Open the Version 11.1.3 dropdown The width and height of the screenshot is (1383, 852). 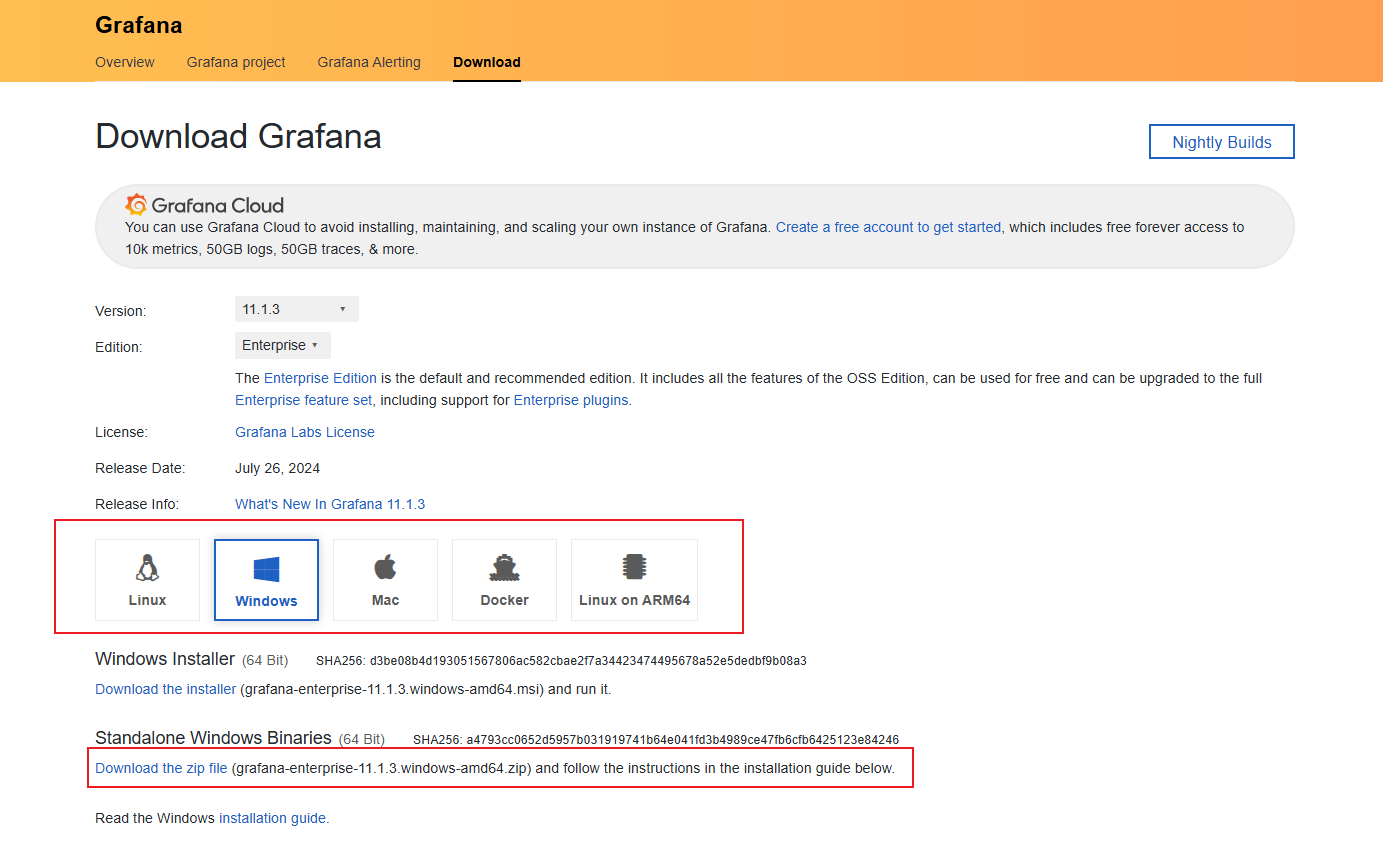(296, 309)
